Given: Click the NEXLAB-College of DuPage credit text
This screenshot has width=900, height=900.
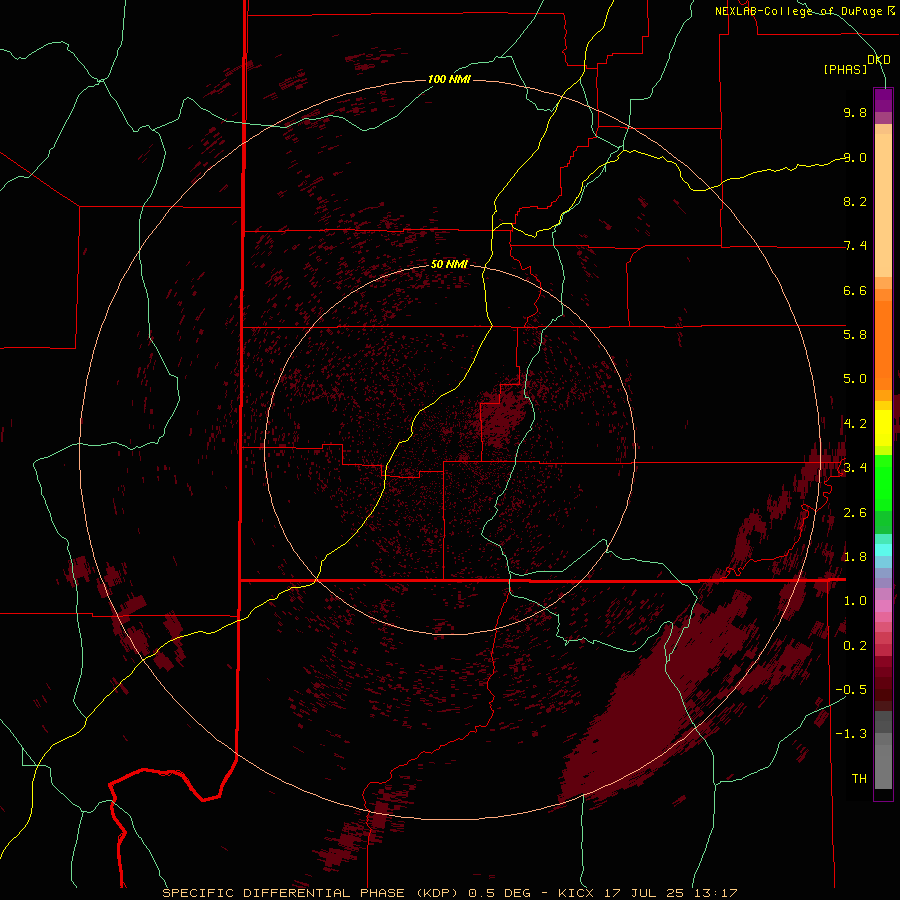Looking at the screenshot, I should click(x=800, y=11).
